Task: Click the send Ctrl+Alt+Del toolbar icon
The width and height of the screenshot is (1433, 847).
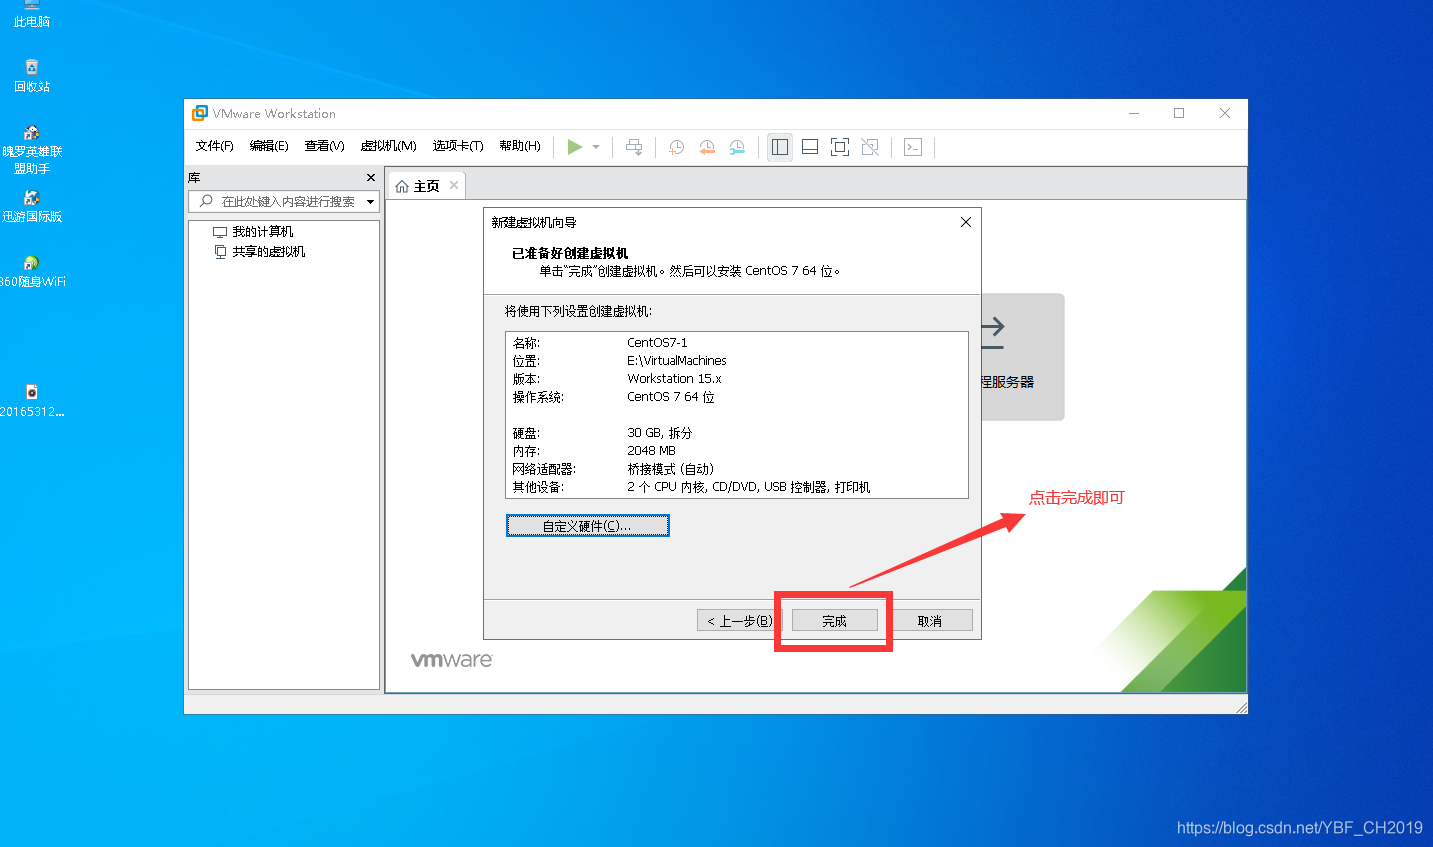Action: [x=634, y=147]
